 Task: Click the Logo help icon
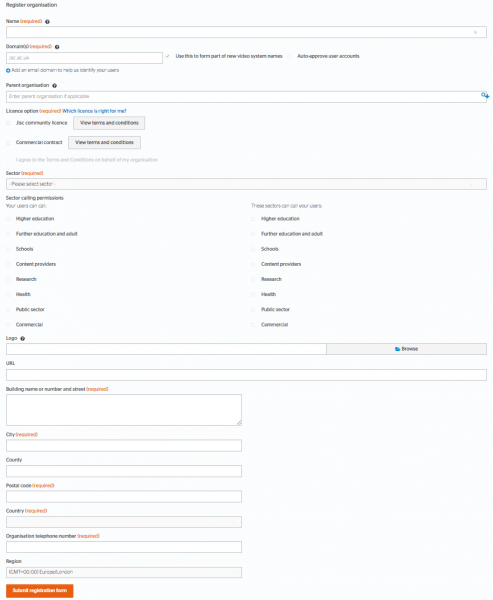point(23,339)
